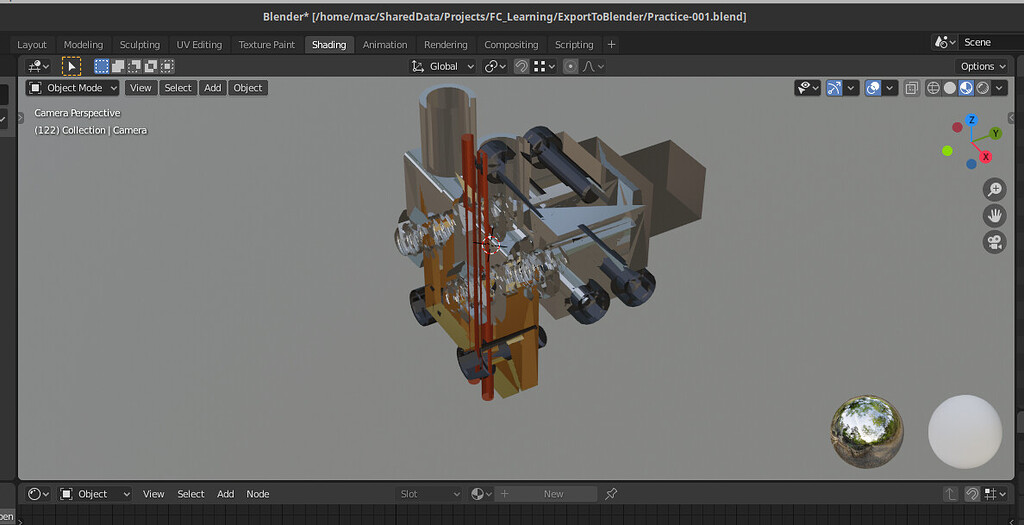Toggle proportional editing in viewport header
The image size is (1024, 525).
pyautogui.click(x=570, y=66)
